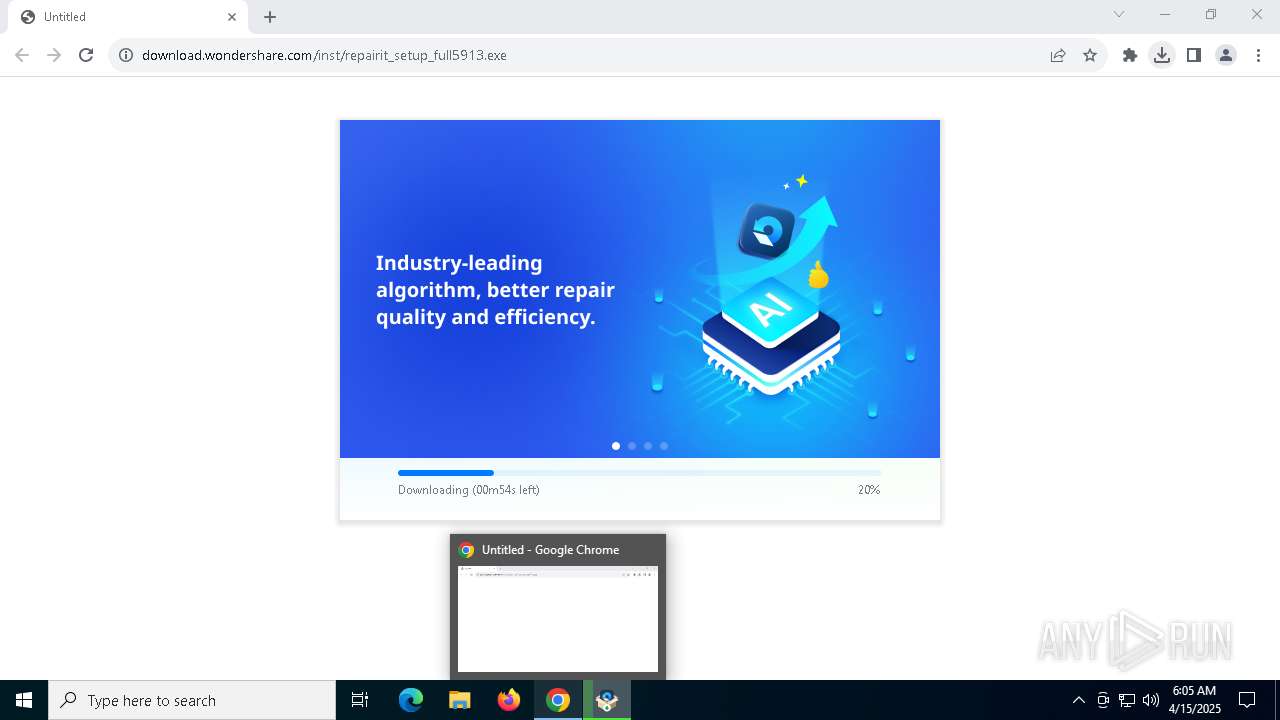Open Chrome profile avatar

coord(1226,55)
